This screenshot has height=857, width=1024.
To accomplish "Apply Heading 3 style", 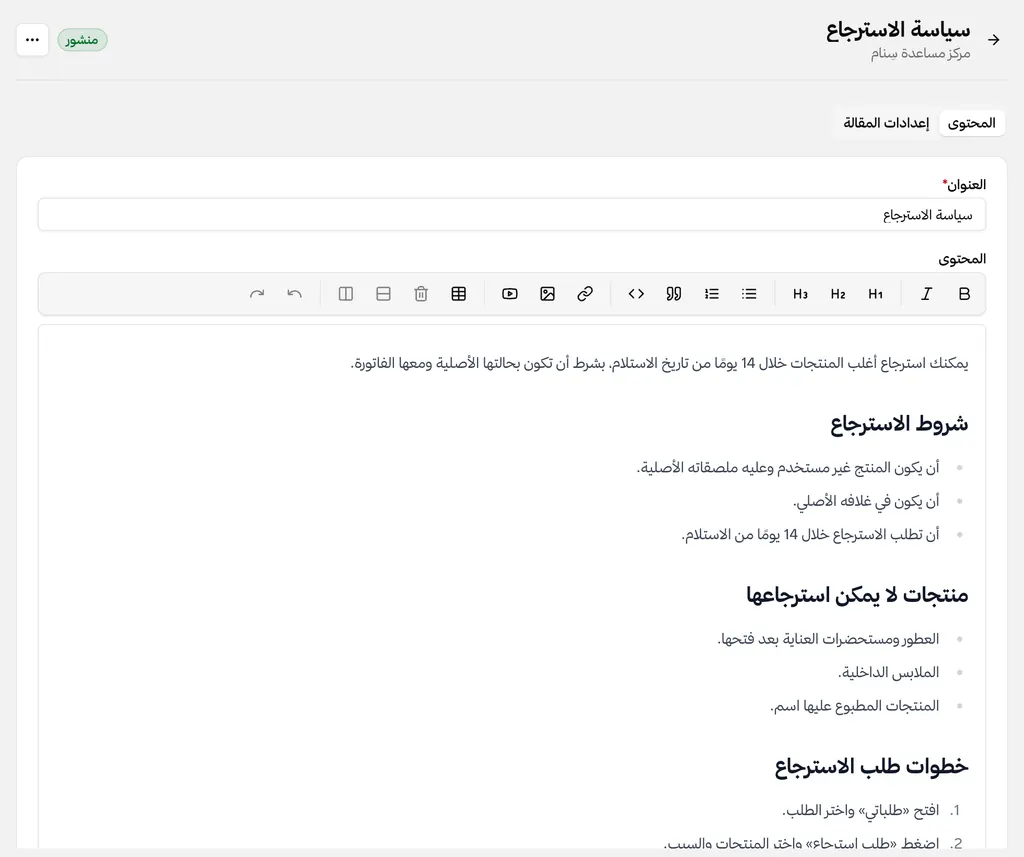I will (800, 294).
